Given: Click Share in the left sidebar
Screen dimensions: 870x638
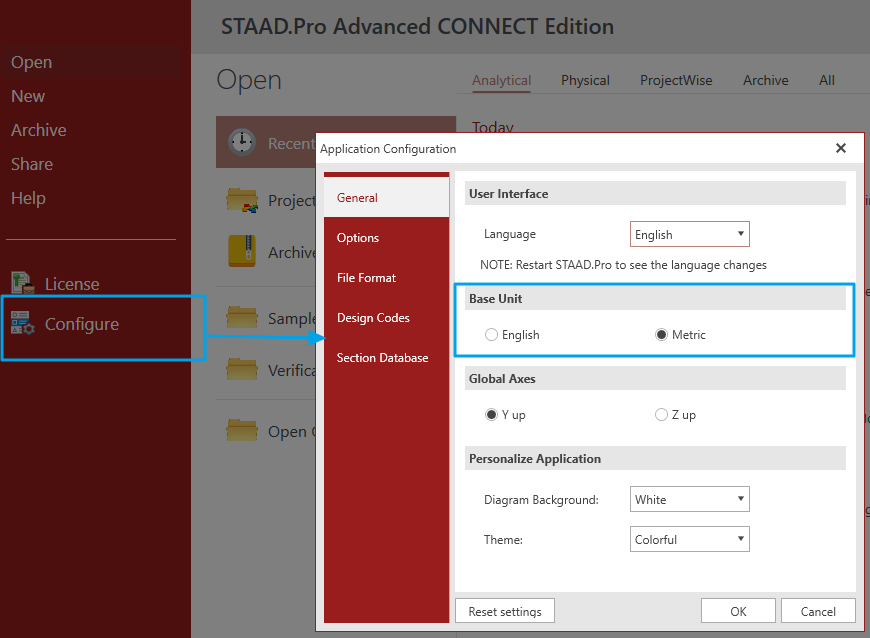Looking at the screenshot, I should point(32,164).
